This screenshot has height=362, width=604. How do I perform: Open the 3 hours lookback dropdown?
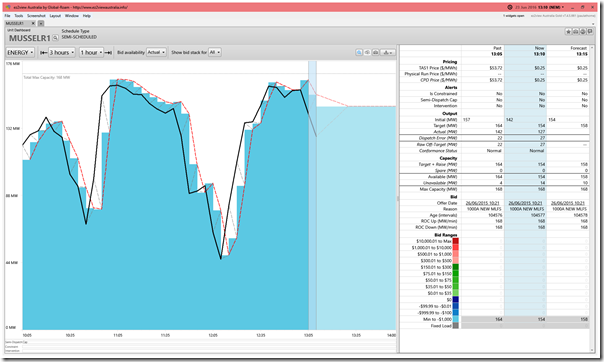pos(62,52)
